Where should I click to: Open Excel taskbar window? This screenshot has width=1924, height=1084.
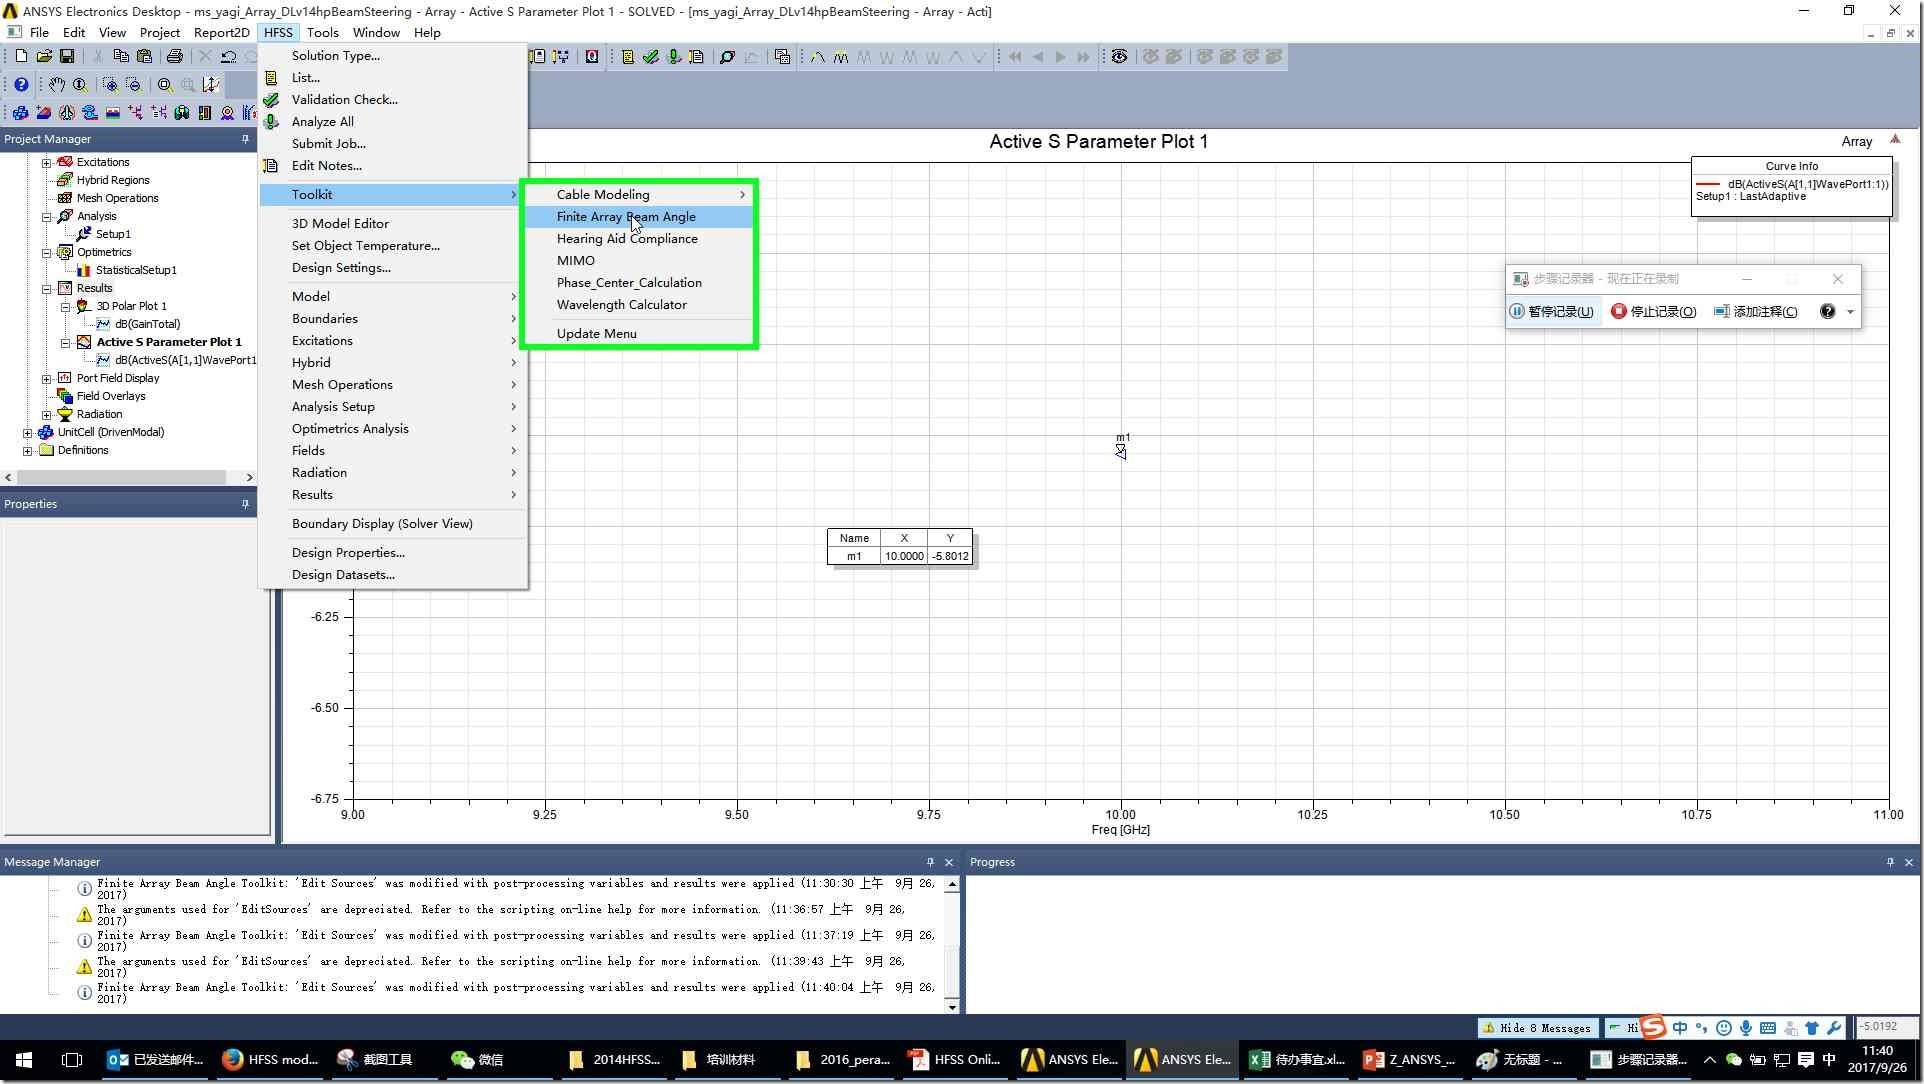pos(1298,1060)
